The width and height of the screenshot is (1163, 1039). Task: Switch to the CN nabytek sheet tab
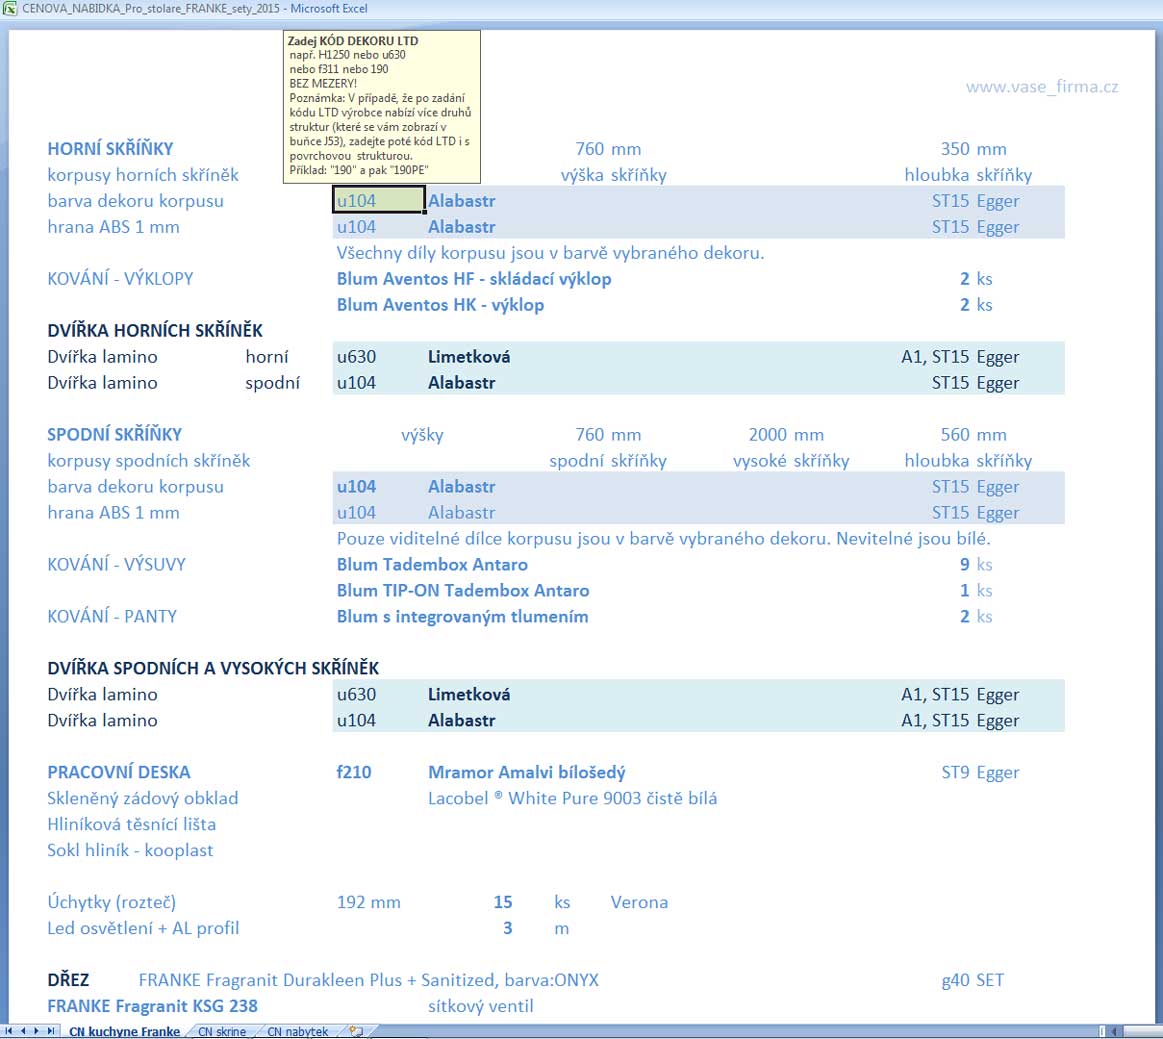297,1032
